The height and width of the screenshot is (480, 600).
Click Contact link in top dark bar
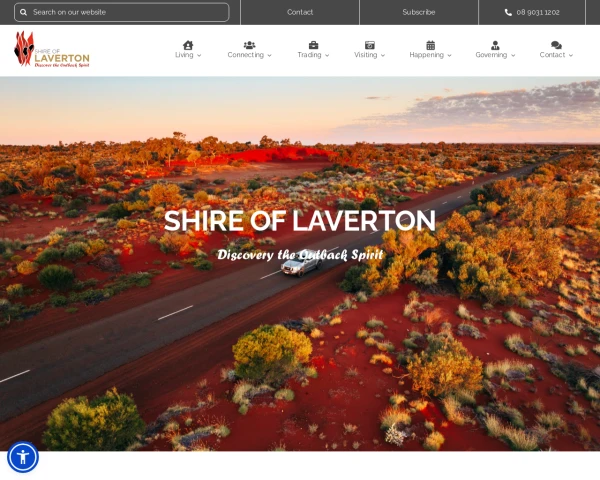300,12
